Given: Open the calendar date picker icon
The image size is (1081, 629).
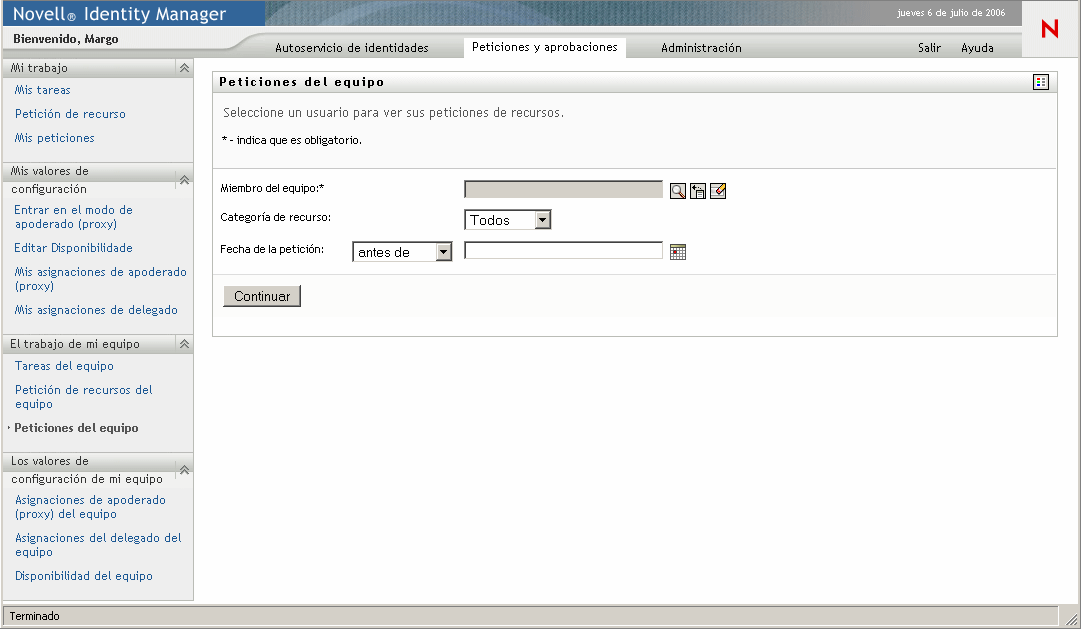Looking at the screenshot, I should point(678,252).
